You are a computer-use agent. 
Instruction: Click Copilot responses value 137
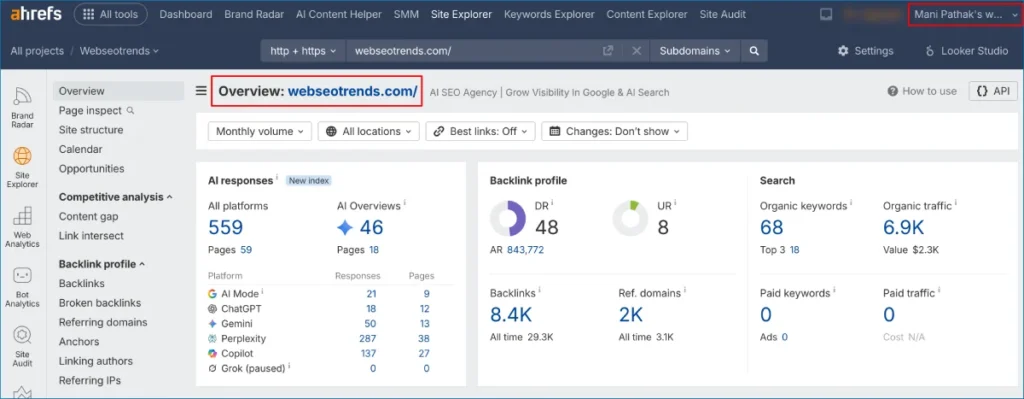click(368, 353)
